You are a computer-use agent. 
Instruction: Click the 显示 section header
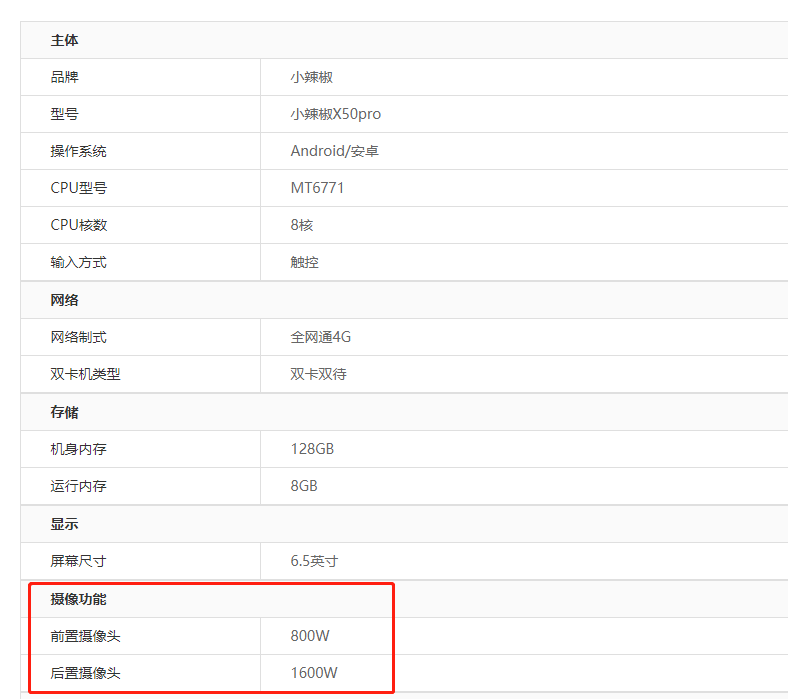64,524
